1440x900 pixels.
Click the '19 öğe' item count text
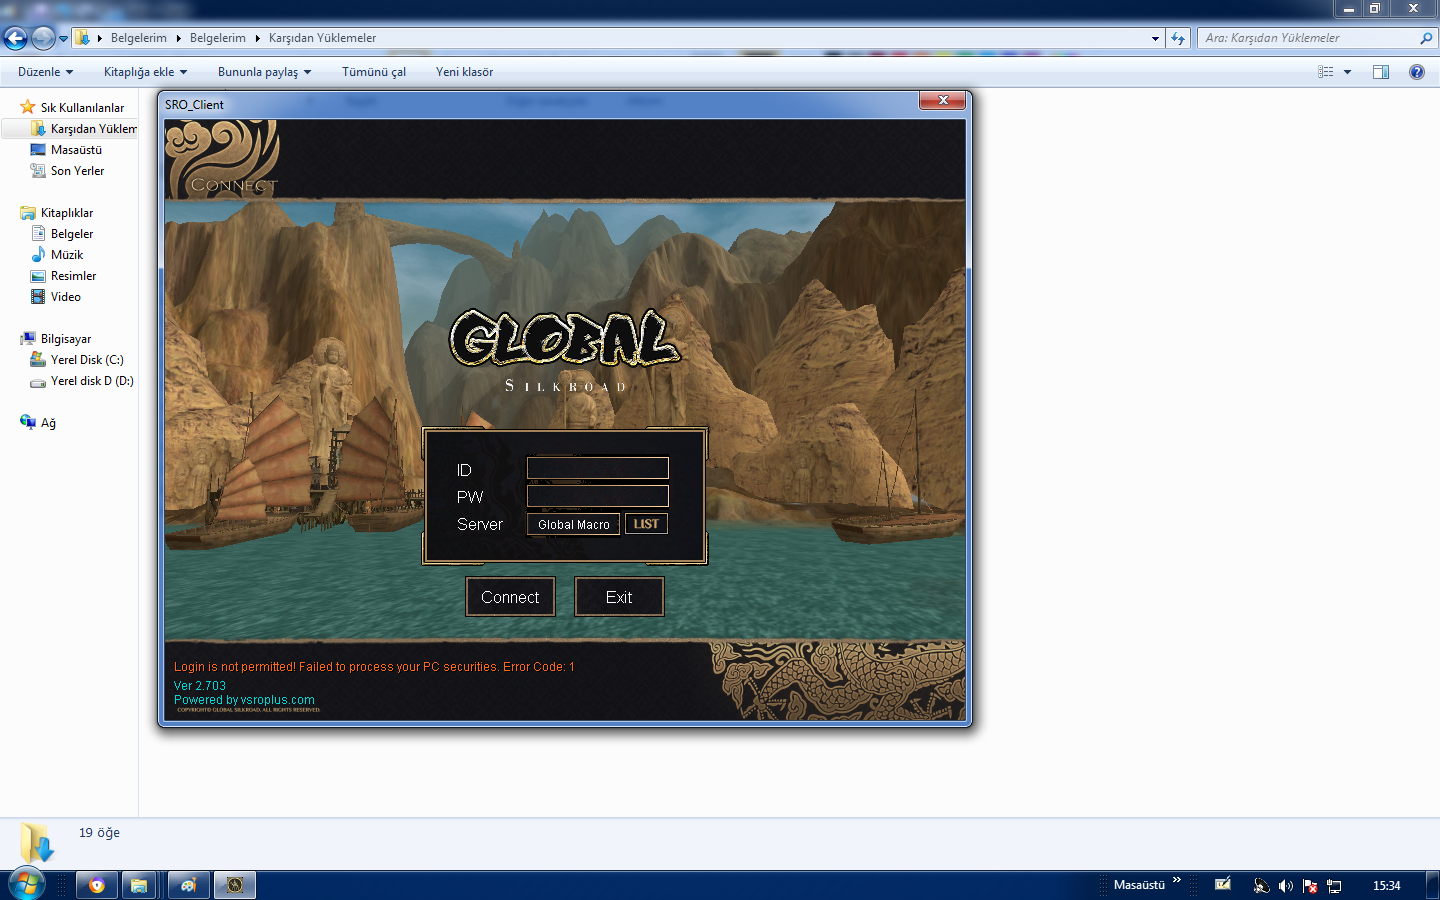(x=99, y=833)
